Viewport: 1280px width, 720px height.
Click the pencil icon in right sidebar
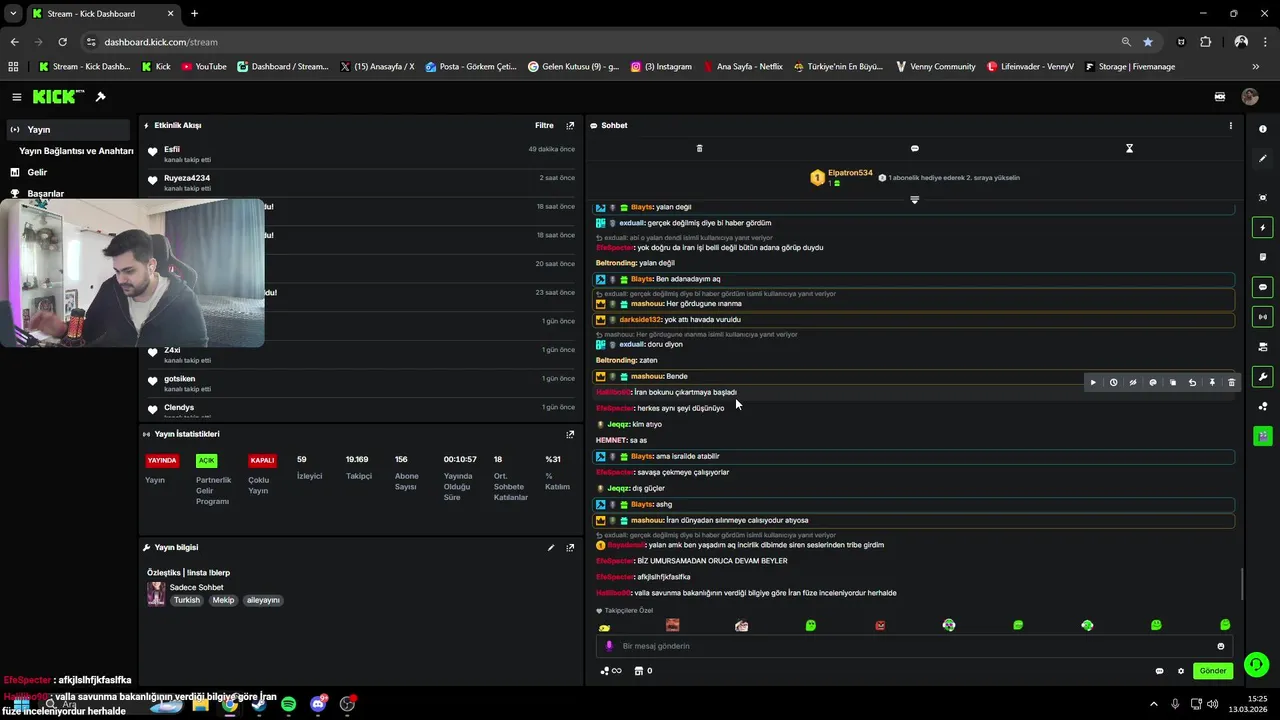[x=1263, y=158]
